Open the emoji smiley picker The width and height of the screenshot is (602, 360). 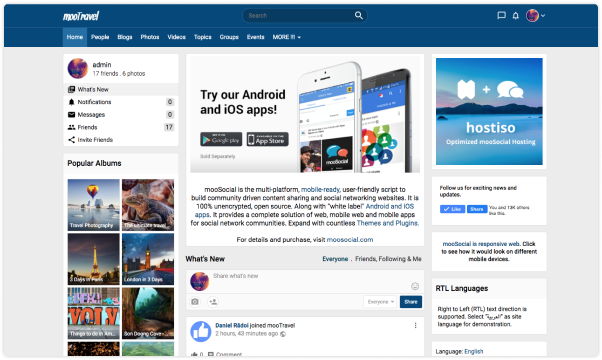[415, 286]
